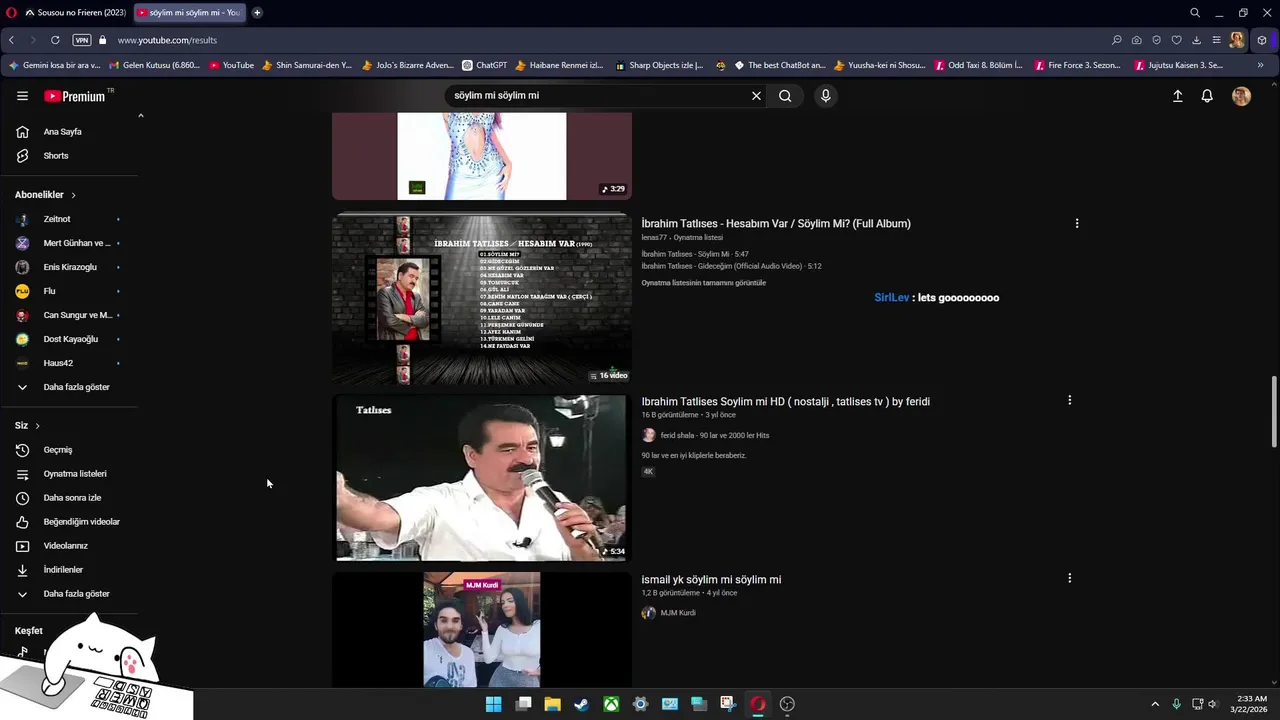Clear the search box with the X
1280x720 pixels.
pyautogui.click(x=756, y=96)
